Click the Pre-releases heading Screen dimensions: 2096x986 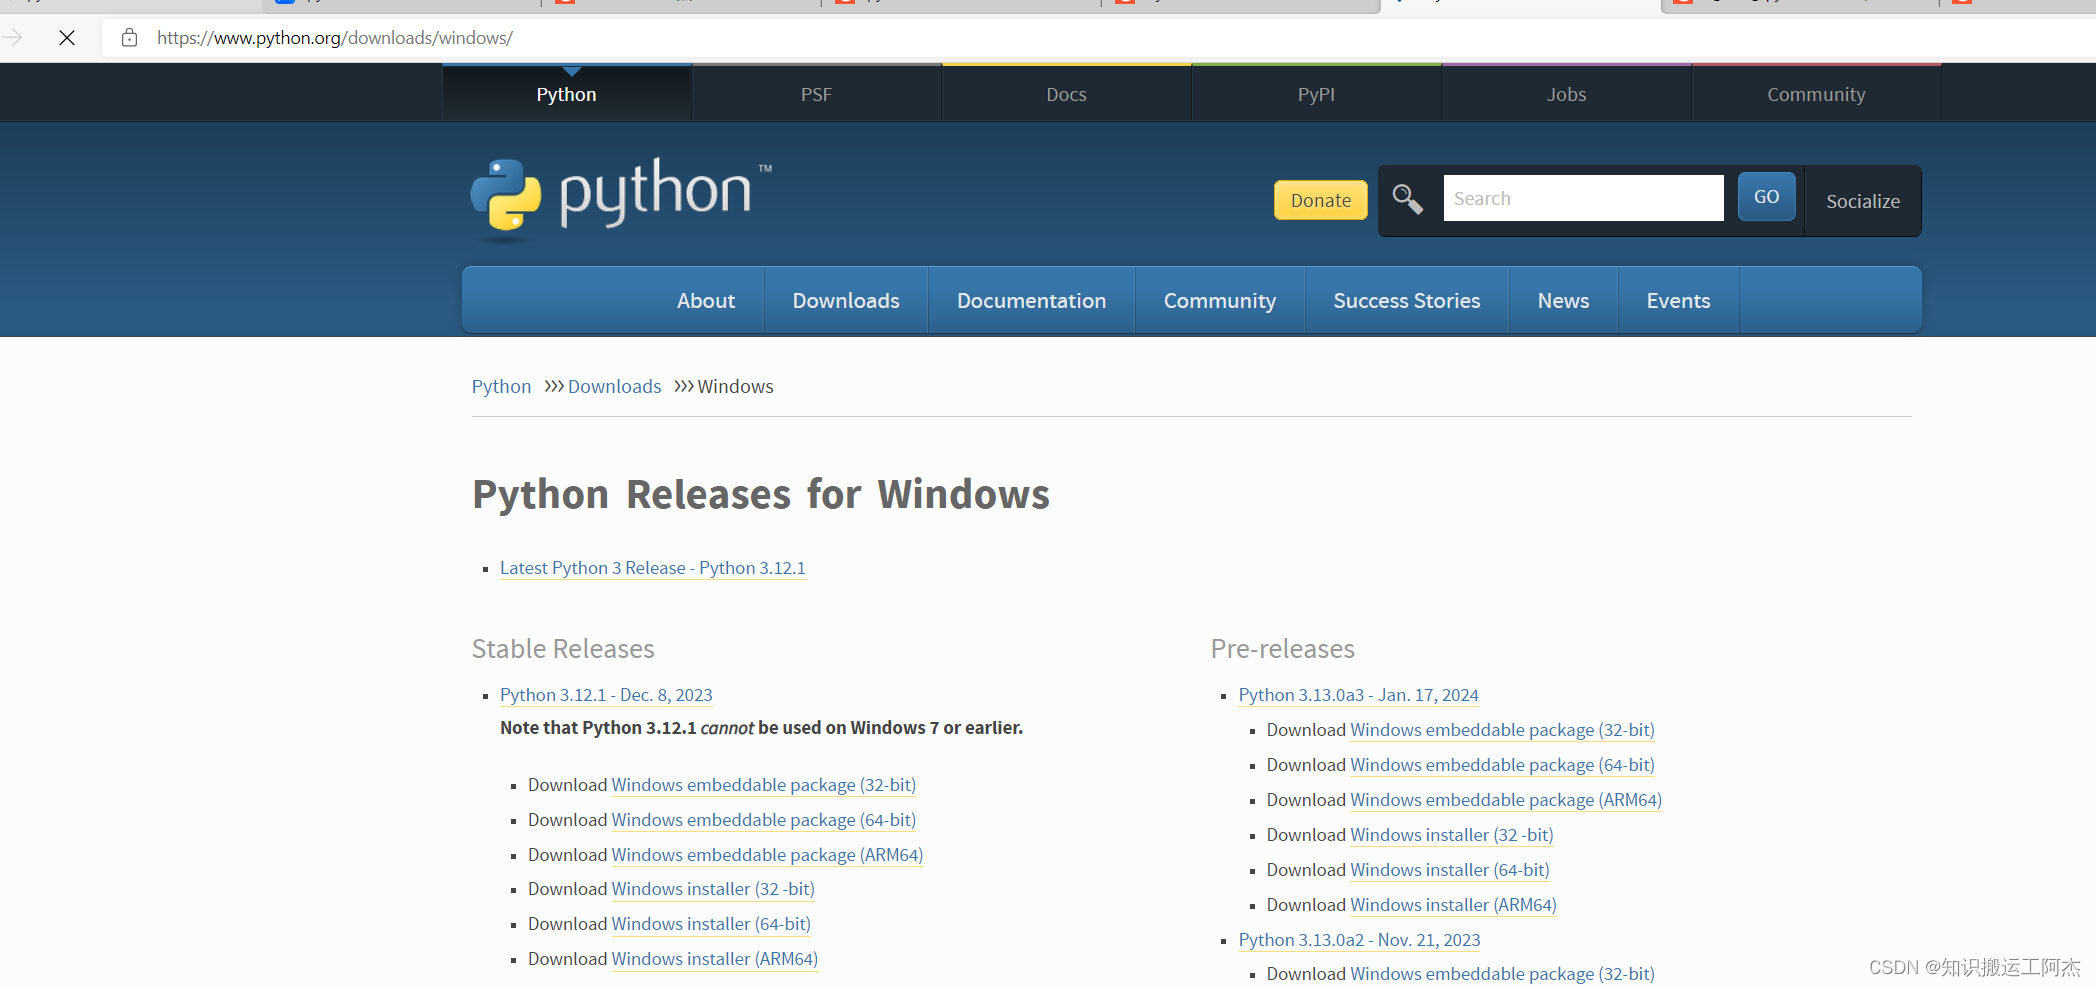pos(1283,649)
